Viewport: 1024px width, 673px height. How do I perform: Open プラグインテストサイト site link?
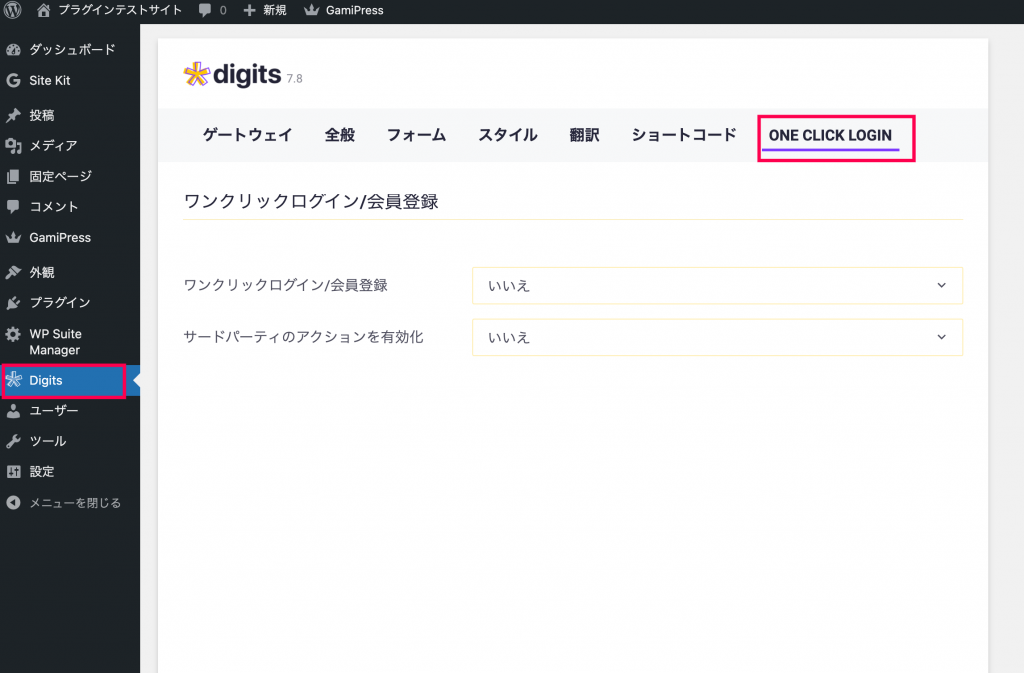(x=120, y=10)
